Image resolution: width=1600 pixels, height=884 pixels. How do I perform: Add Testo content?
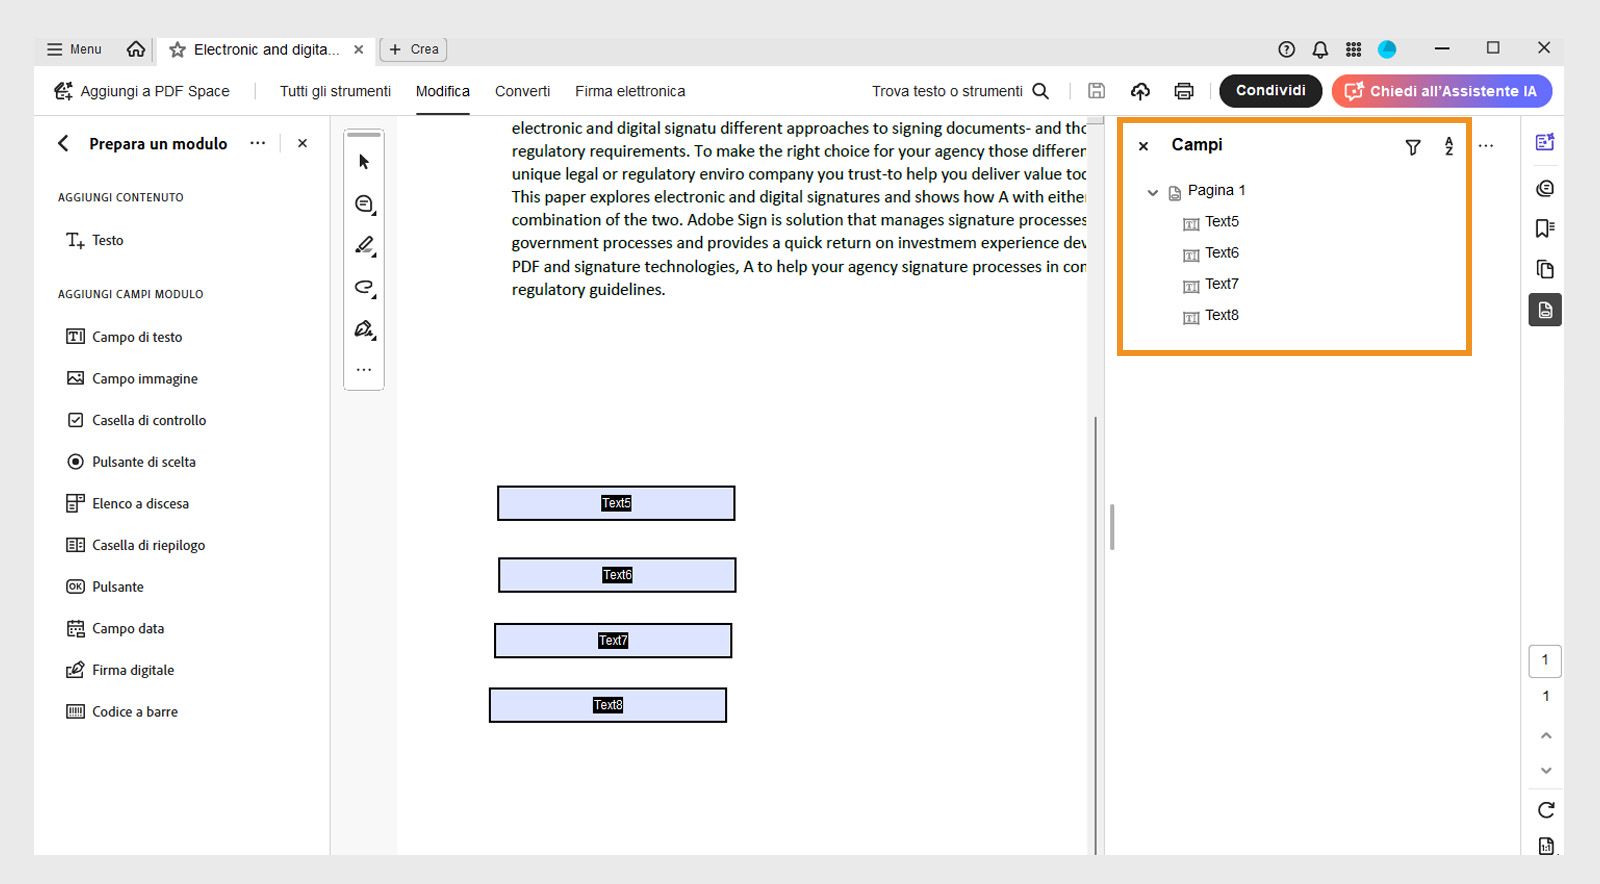[x=95, y=240]
